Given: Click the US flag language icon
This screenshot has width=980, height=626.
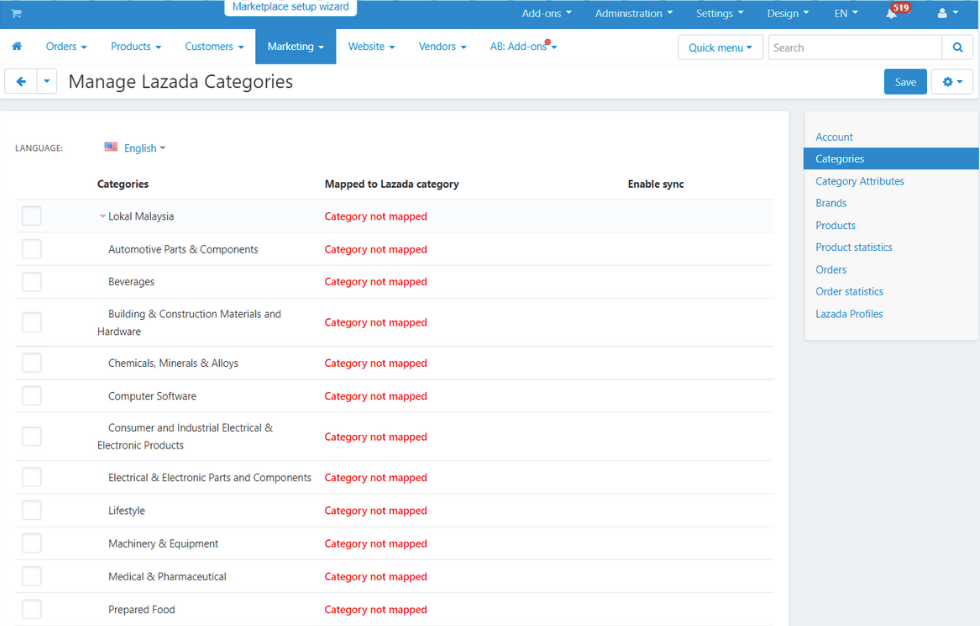Looking at the screenshot, I should click(111, 147).
